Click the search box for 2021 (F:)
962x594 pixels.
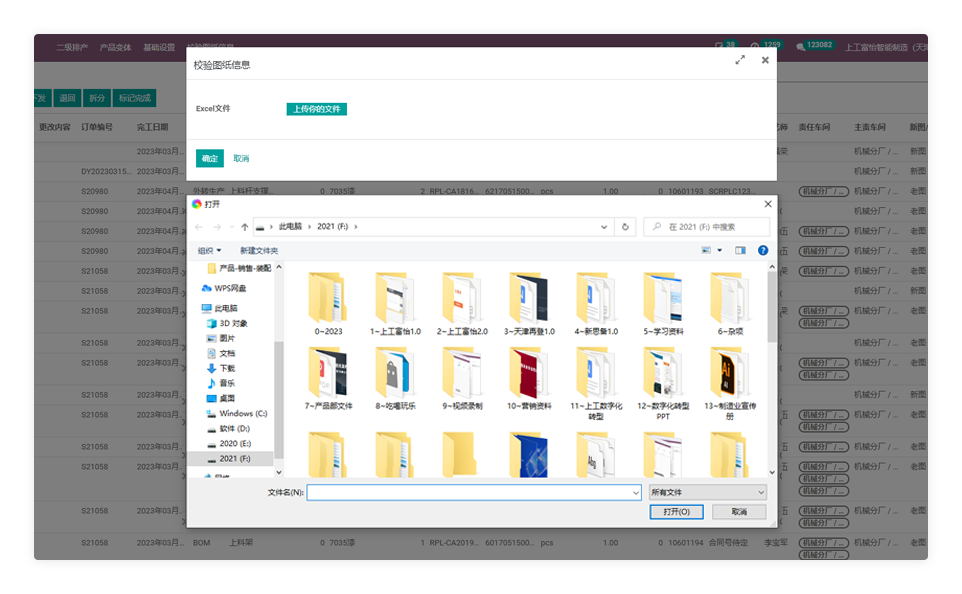pyautogui.click(x=710, y=227)
